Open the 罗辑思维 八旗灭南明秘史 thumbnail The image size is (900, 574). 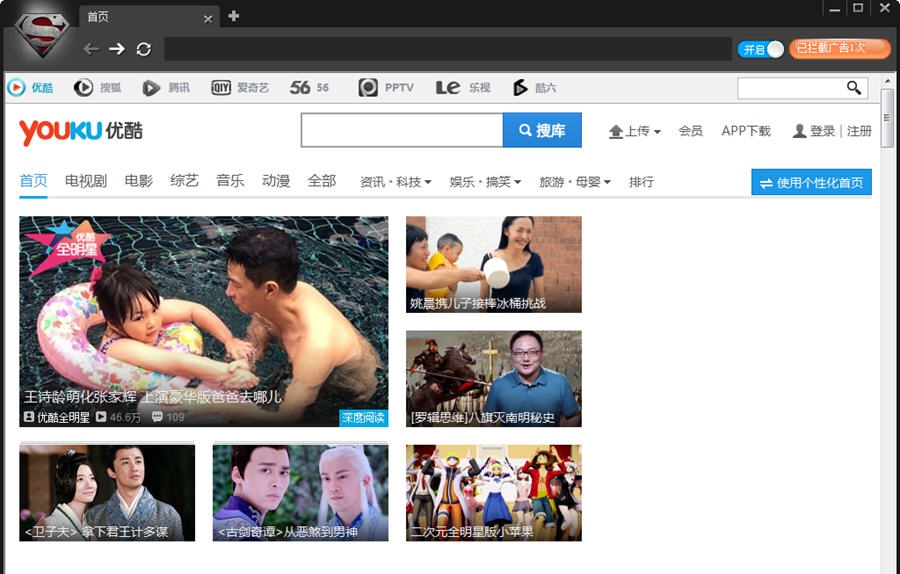click(x=494, y=378)
